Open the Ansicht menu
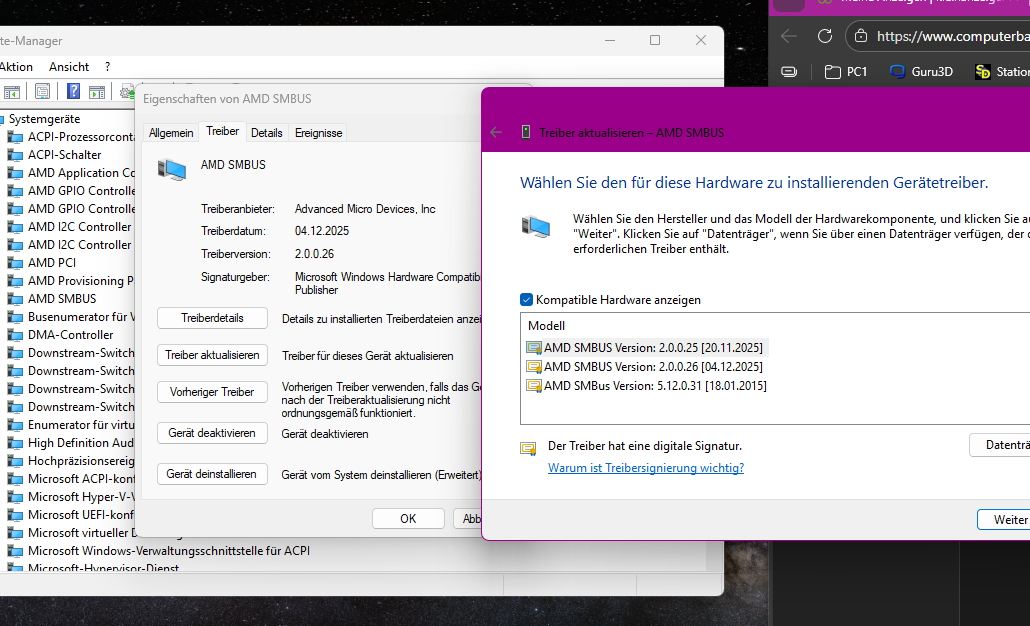 [x=69, y=66]
